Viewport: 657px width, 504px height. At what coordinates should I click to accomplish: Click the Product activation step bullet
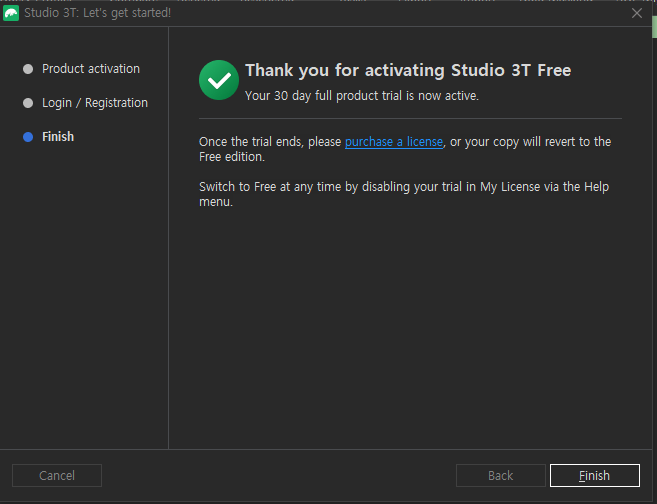(x=28, y=69)
